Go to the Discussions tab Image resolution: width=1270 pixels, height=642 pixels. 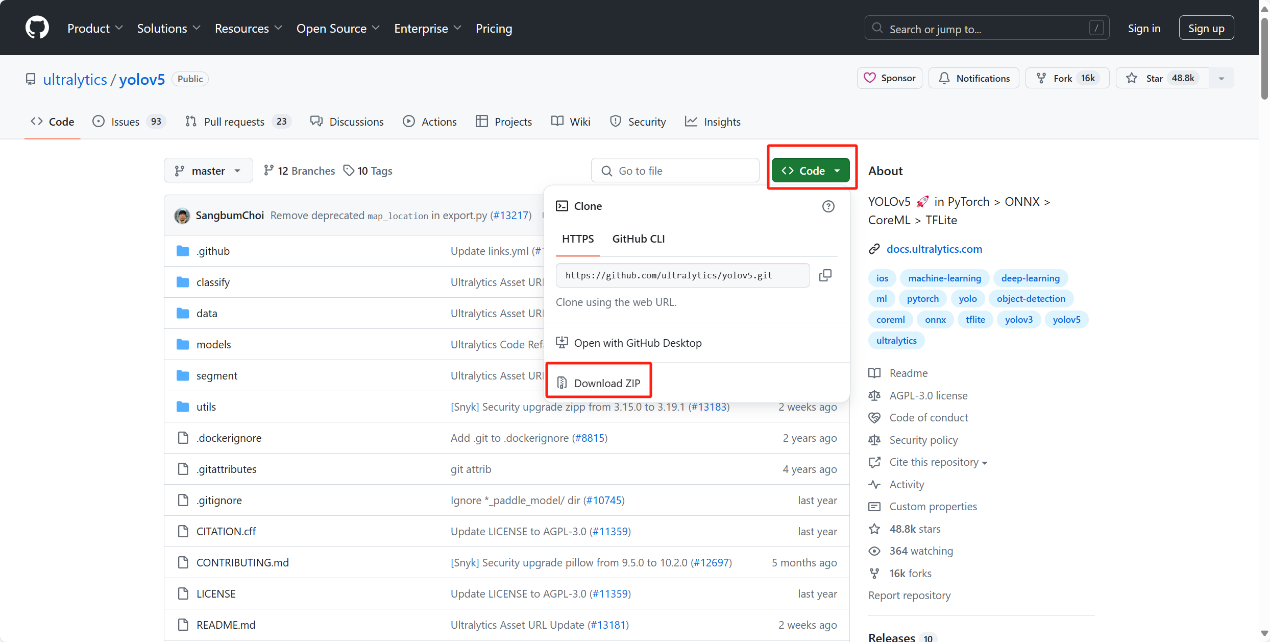[347, 122]
